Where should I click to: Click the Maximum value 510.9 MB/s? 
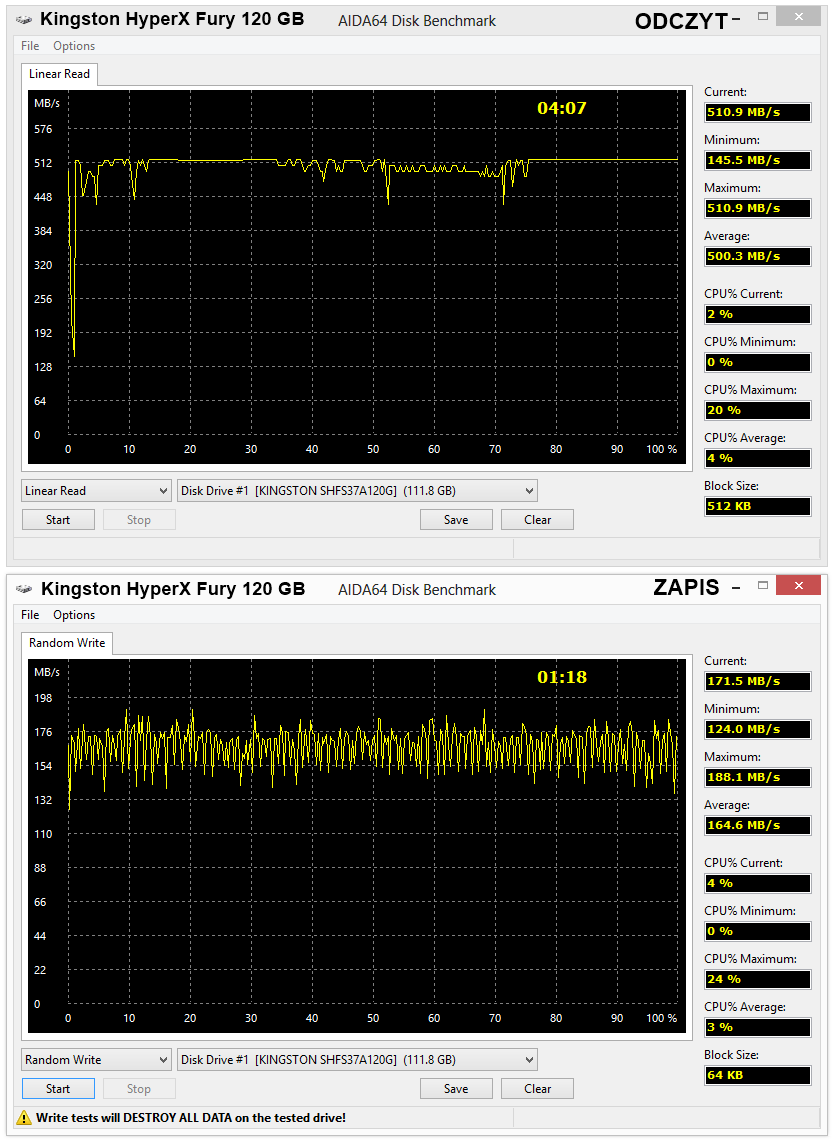[x=757, y=209]
